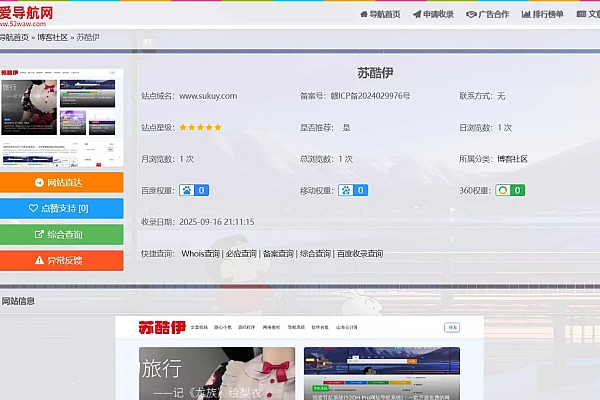Open 博客社区 category link in details
The width and height of the screenshot is (600, 400).
point(512,159)
